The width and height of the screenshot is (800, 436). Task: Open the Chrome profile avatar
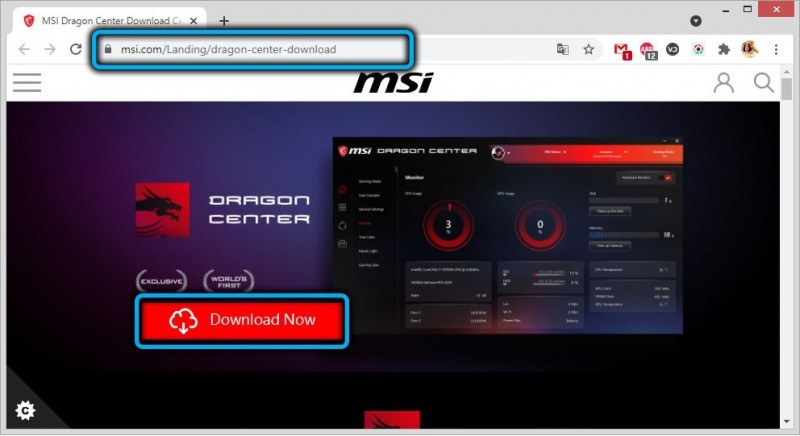(x=749, y=49)
